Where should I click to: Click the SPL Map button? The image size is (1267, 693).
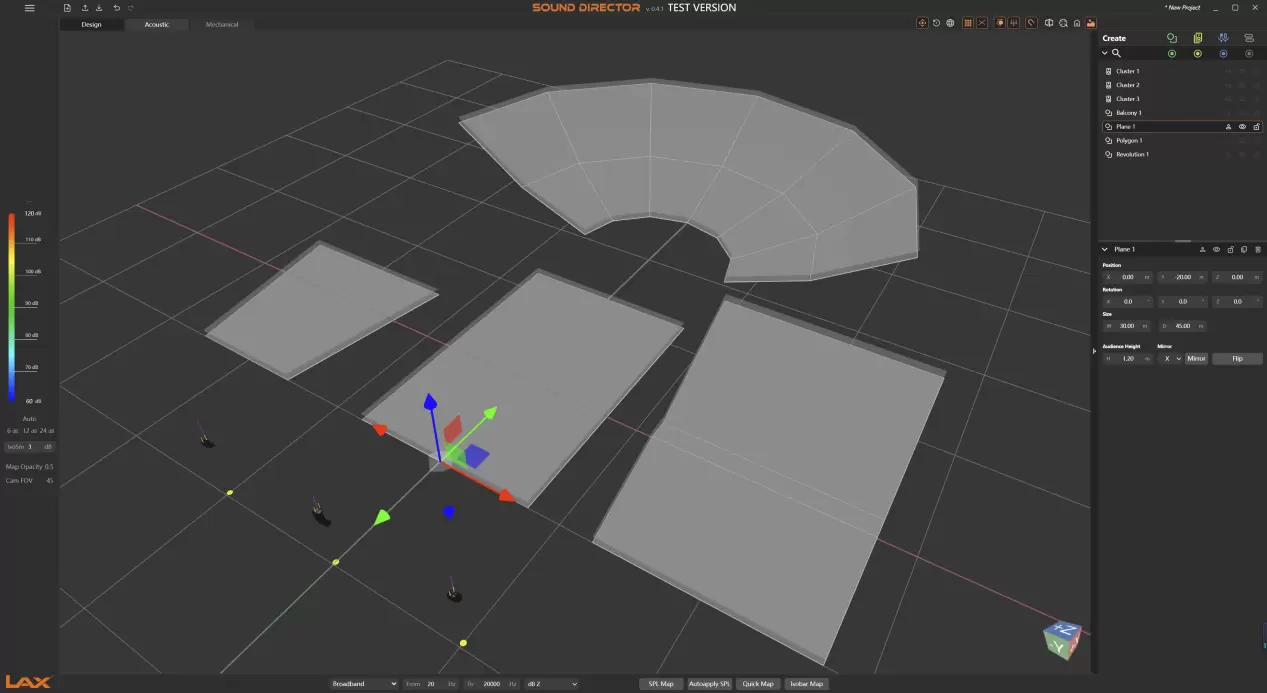[661, 684]
